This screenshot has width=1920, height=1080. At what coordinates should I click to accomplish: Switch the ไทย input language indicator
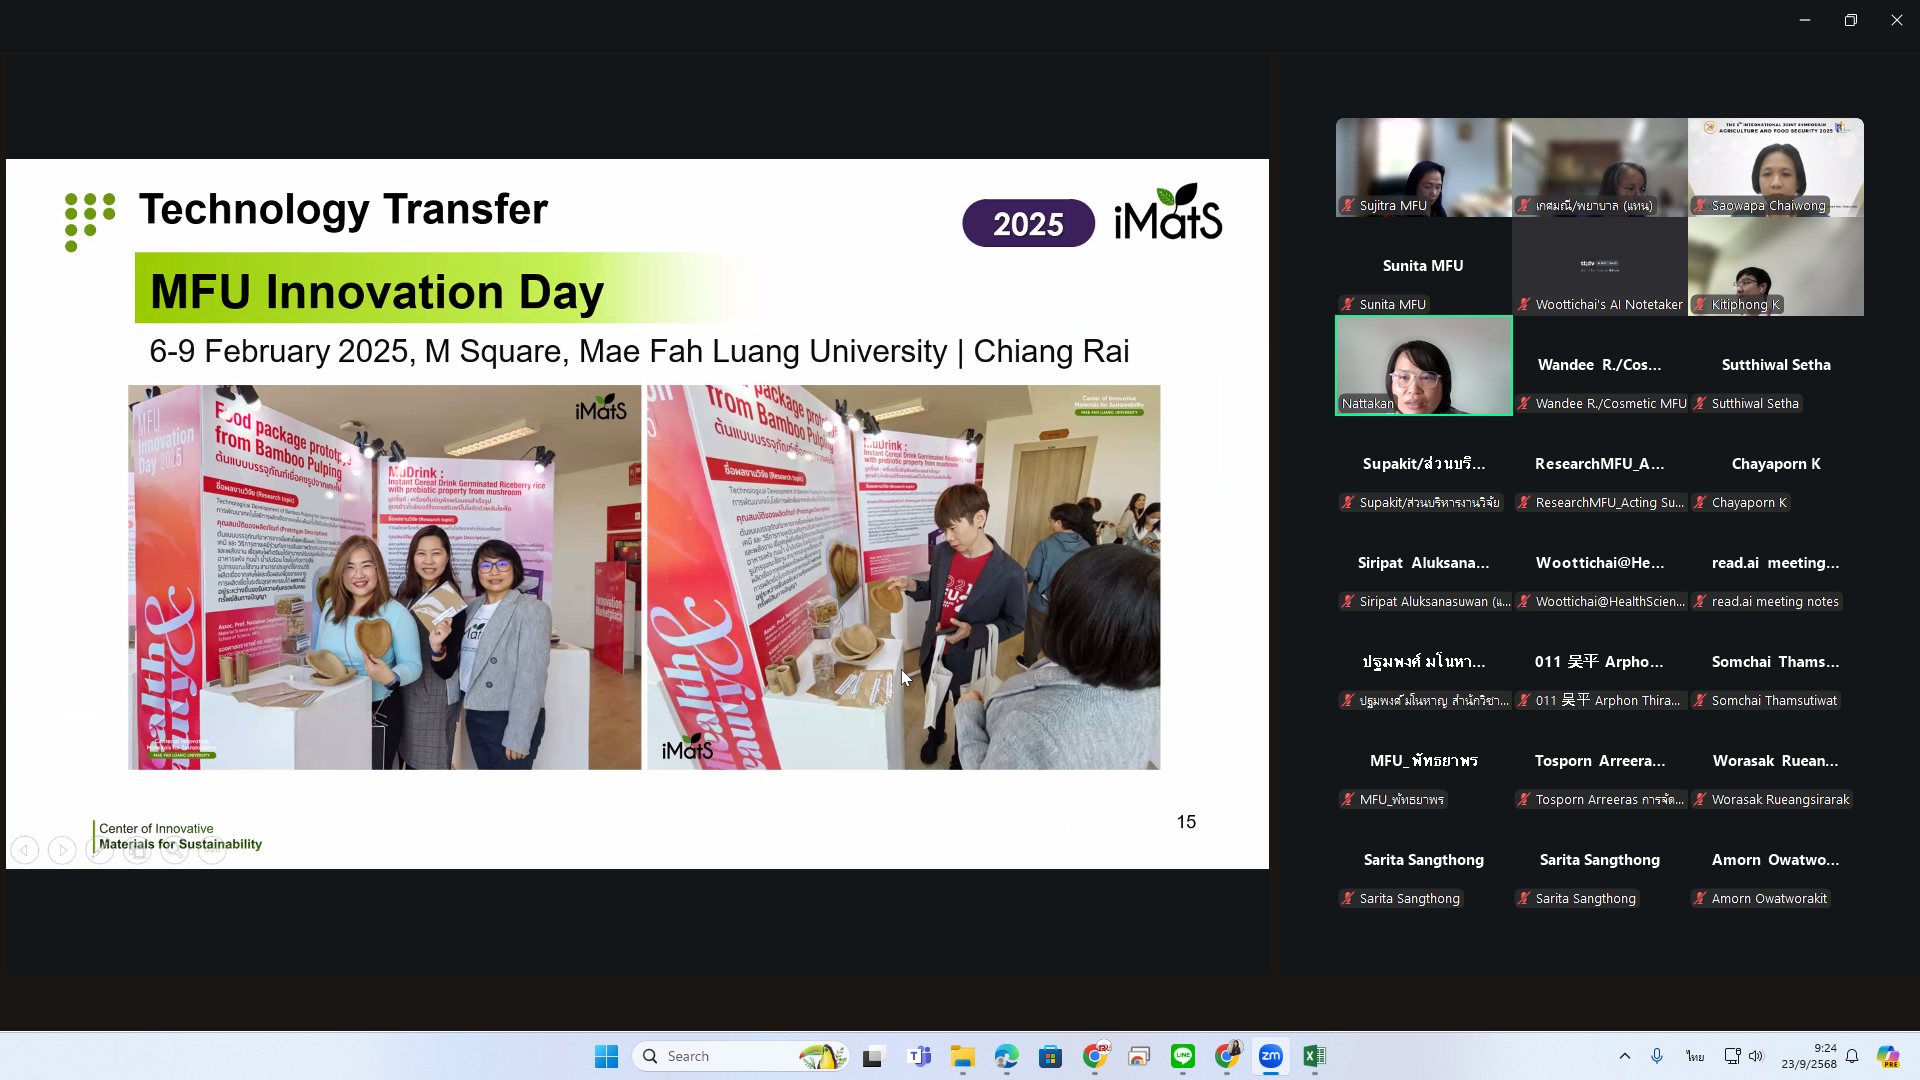click(1694, 1056)
